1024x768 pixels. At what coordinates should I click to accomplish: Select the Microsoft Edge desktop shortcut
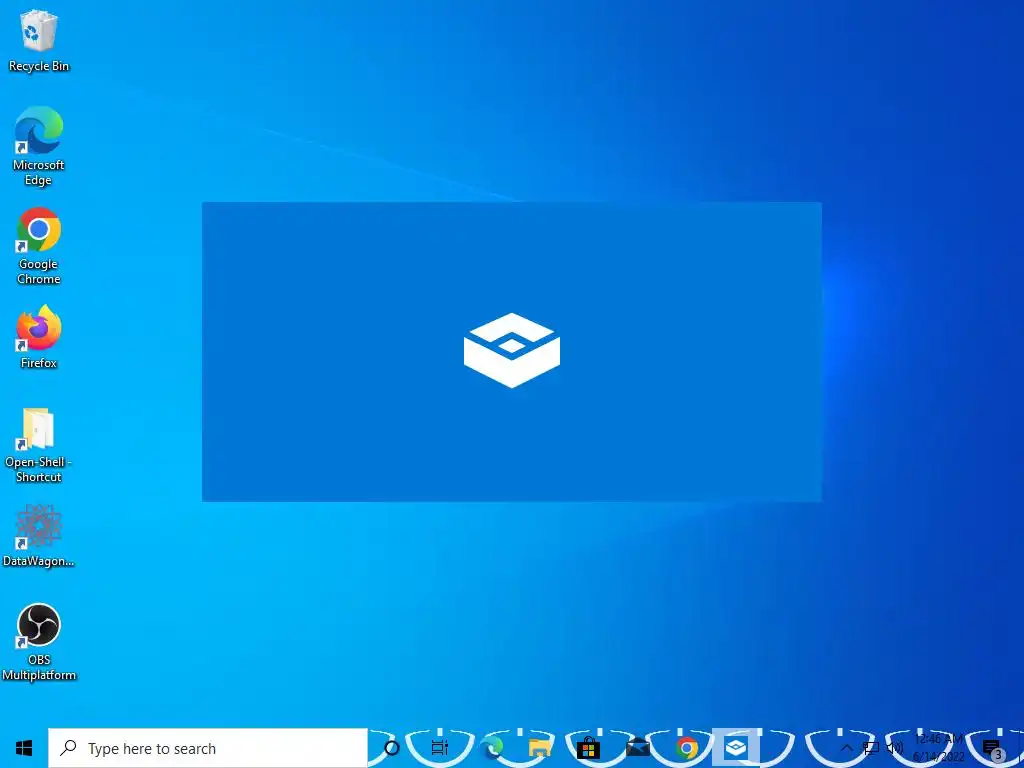point(39,146)
